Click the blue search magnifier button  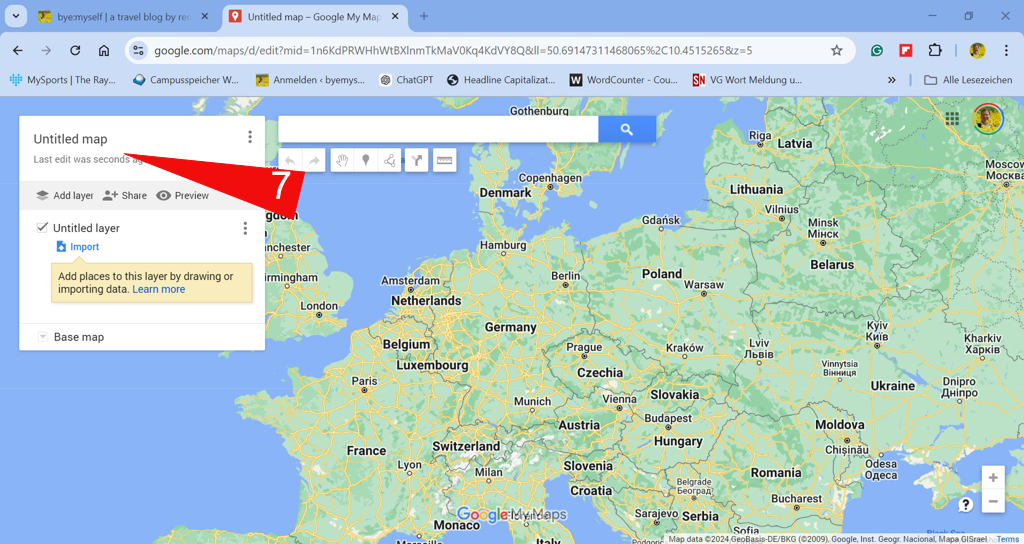point(627,129)
